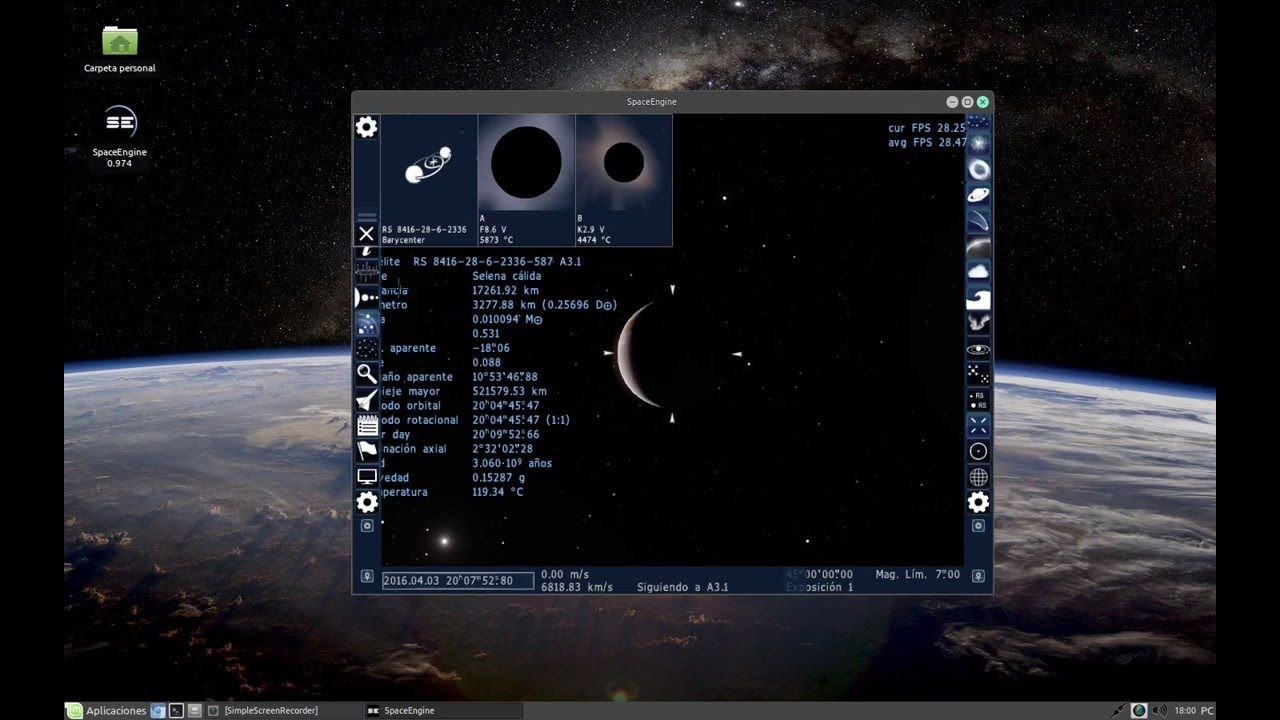Click the 18:00 clock in taskbar
This screenshot has width=1280, height=720.
click(x=1185, y=710)
